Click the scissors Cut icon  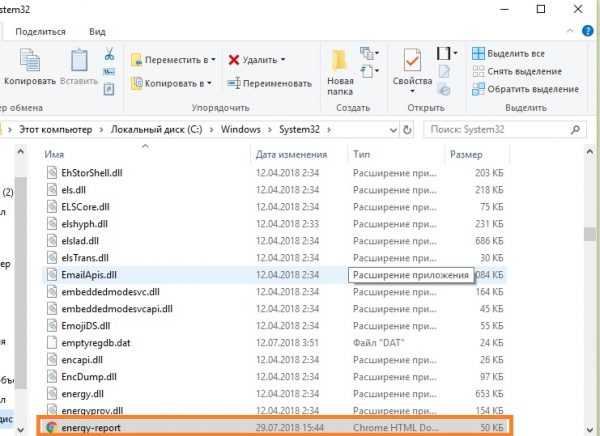(x=109, y=53)
